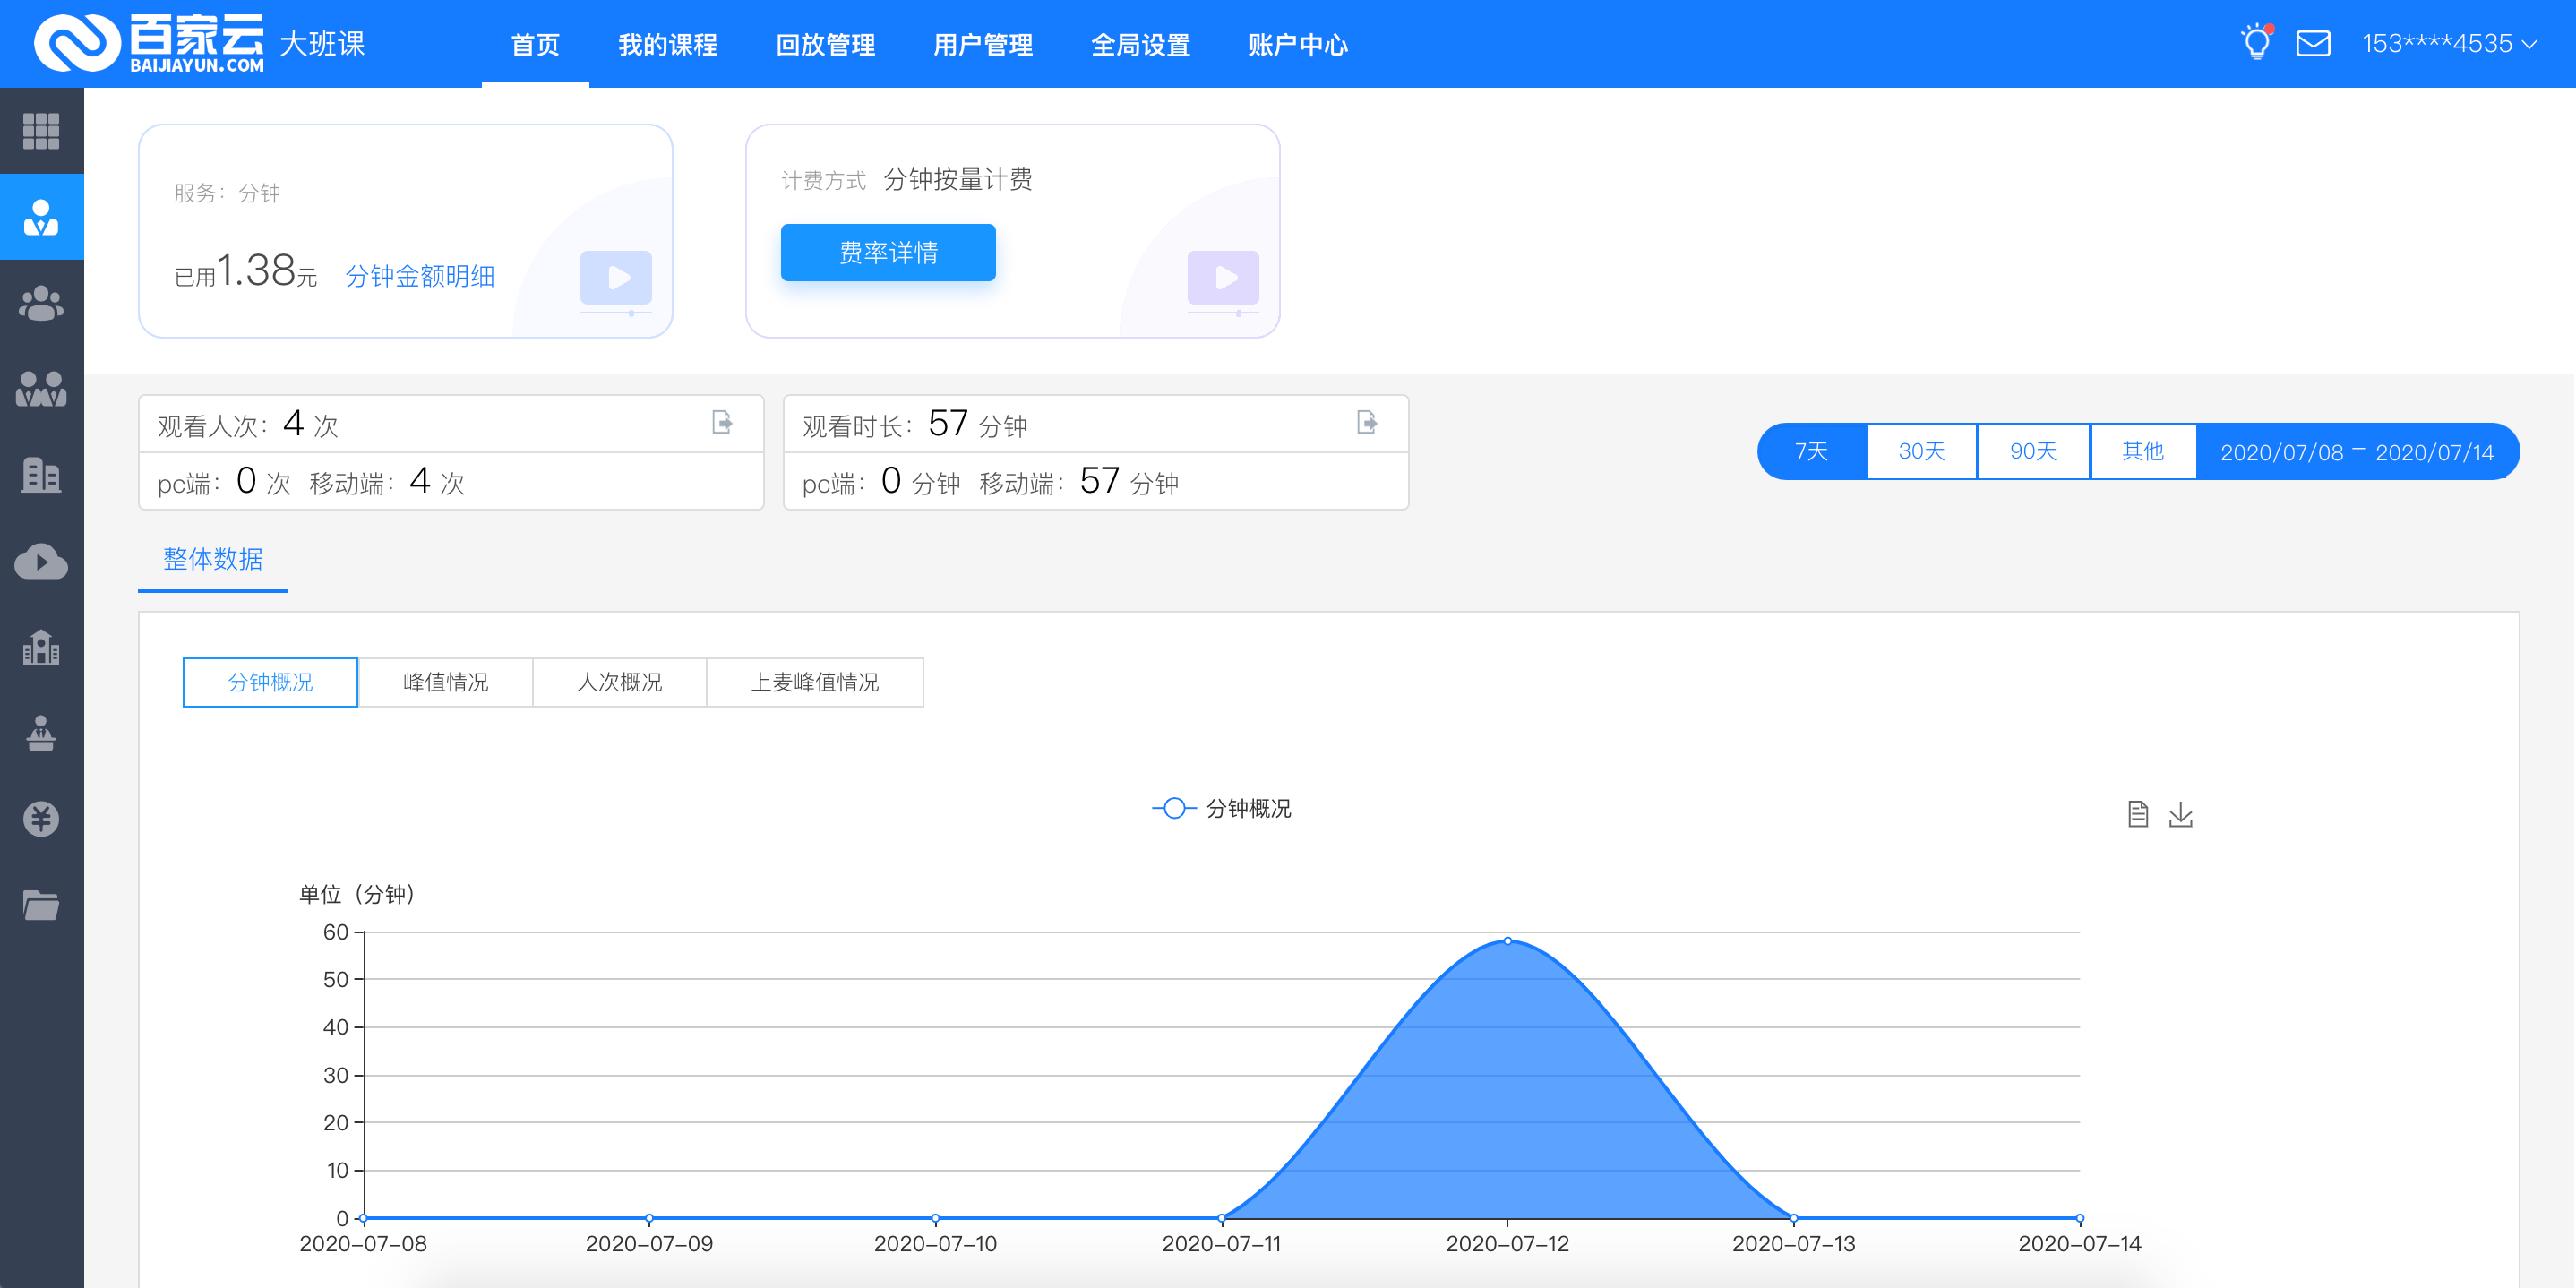Open the lecturer podium icon in sidebar
Viewport: 2576px width, 1288px height.
(41, 733)
